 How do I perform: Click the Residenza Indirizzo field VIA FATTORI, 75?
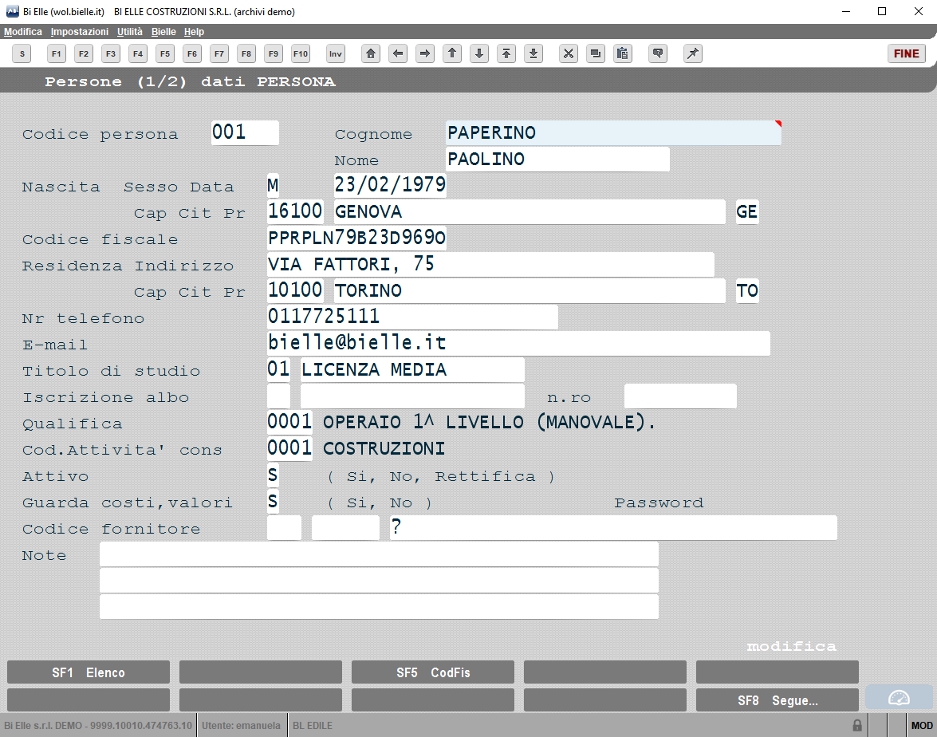point(490,264)
